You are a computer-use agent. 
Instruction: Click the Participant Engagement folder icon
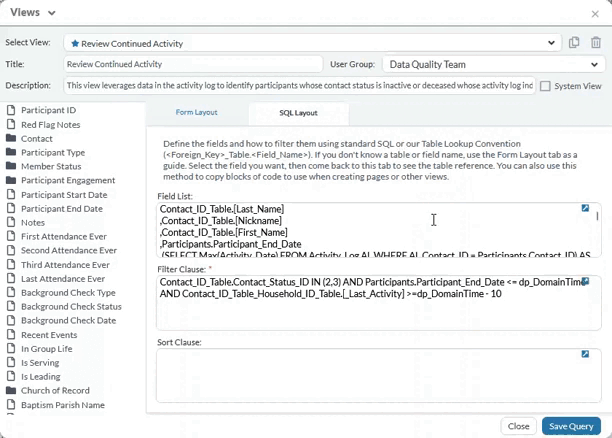(x=11, y=180)
